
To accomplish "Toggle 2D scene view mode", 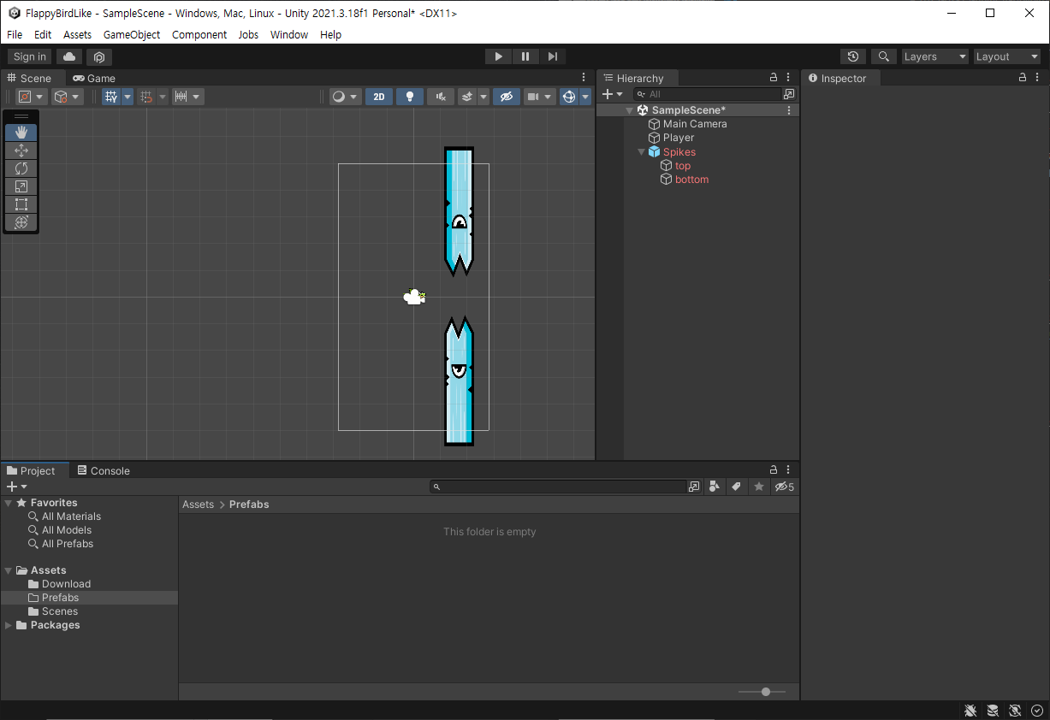I will click(379, 96).
